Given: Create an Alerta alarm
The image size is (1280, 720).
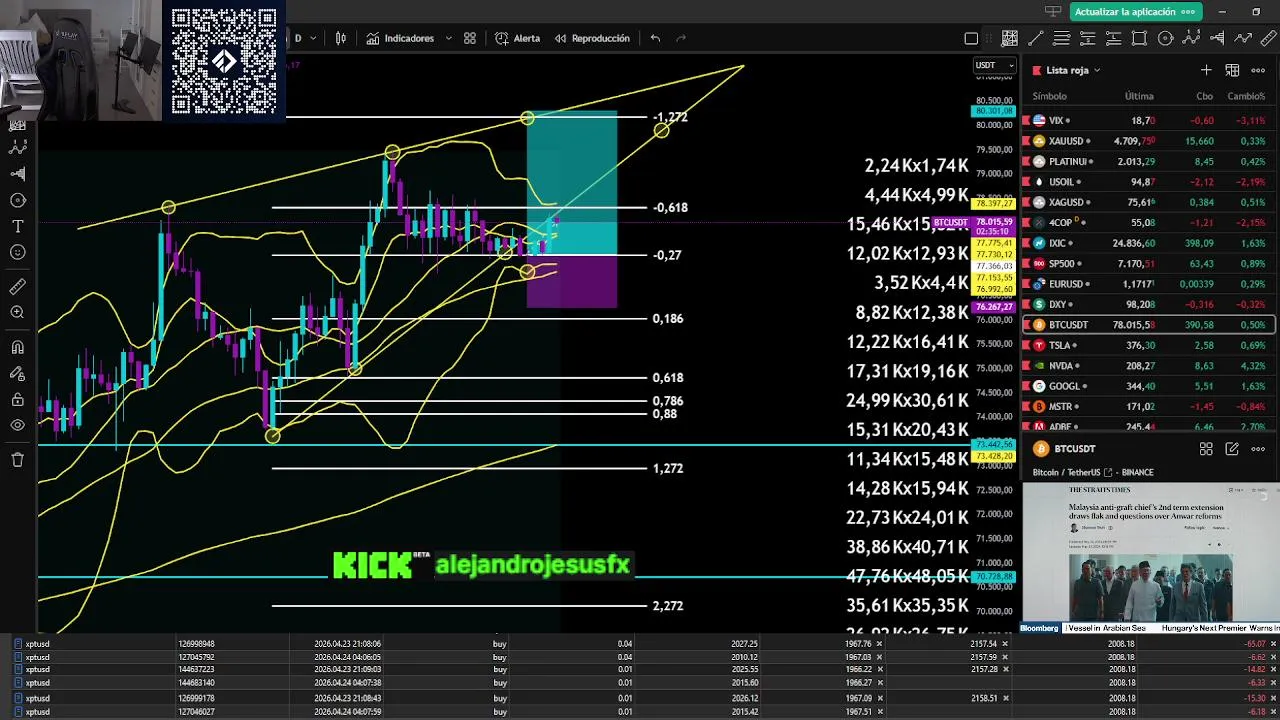Looking at the screenshot, I should (517, 38).
